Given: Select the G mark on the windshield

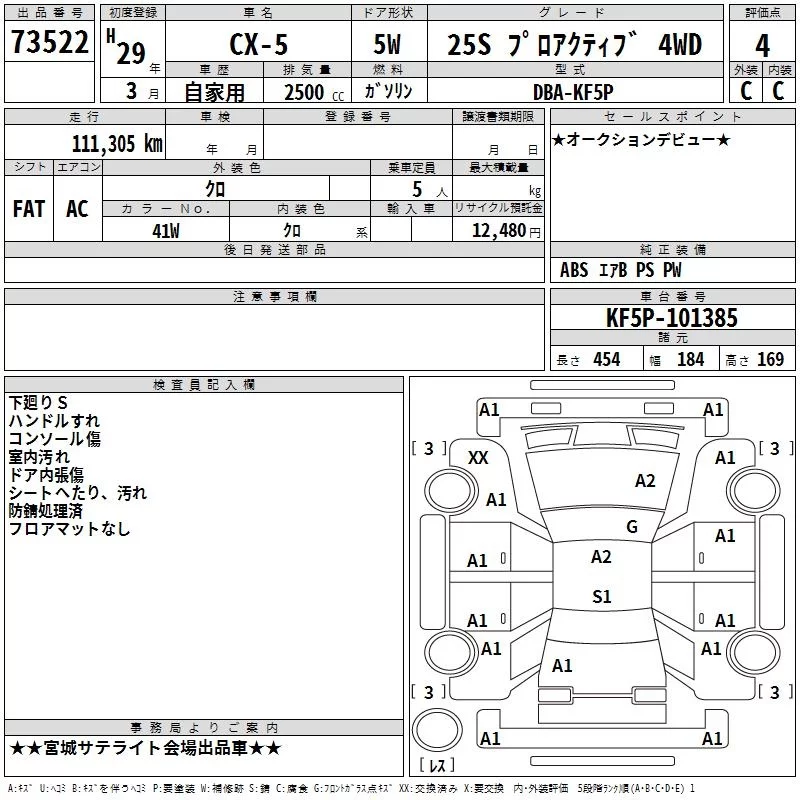Looking at the screenshot, I should pos(632,526).
